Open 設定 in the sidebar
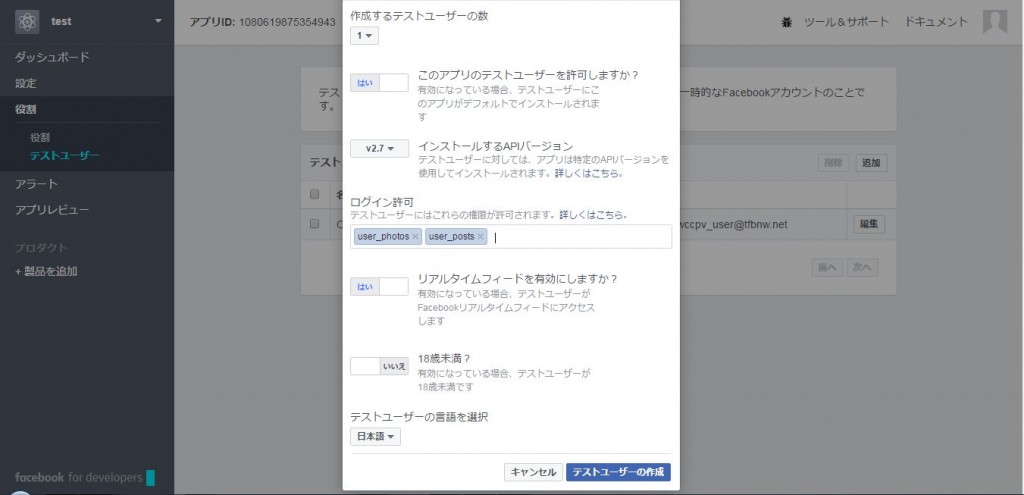Image resolution: width=1024 pixels, height=495 pixels. click(x=26, y=83)
